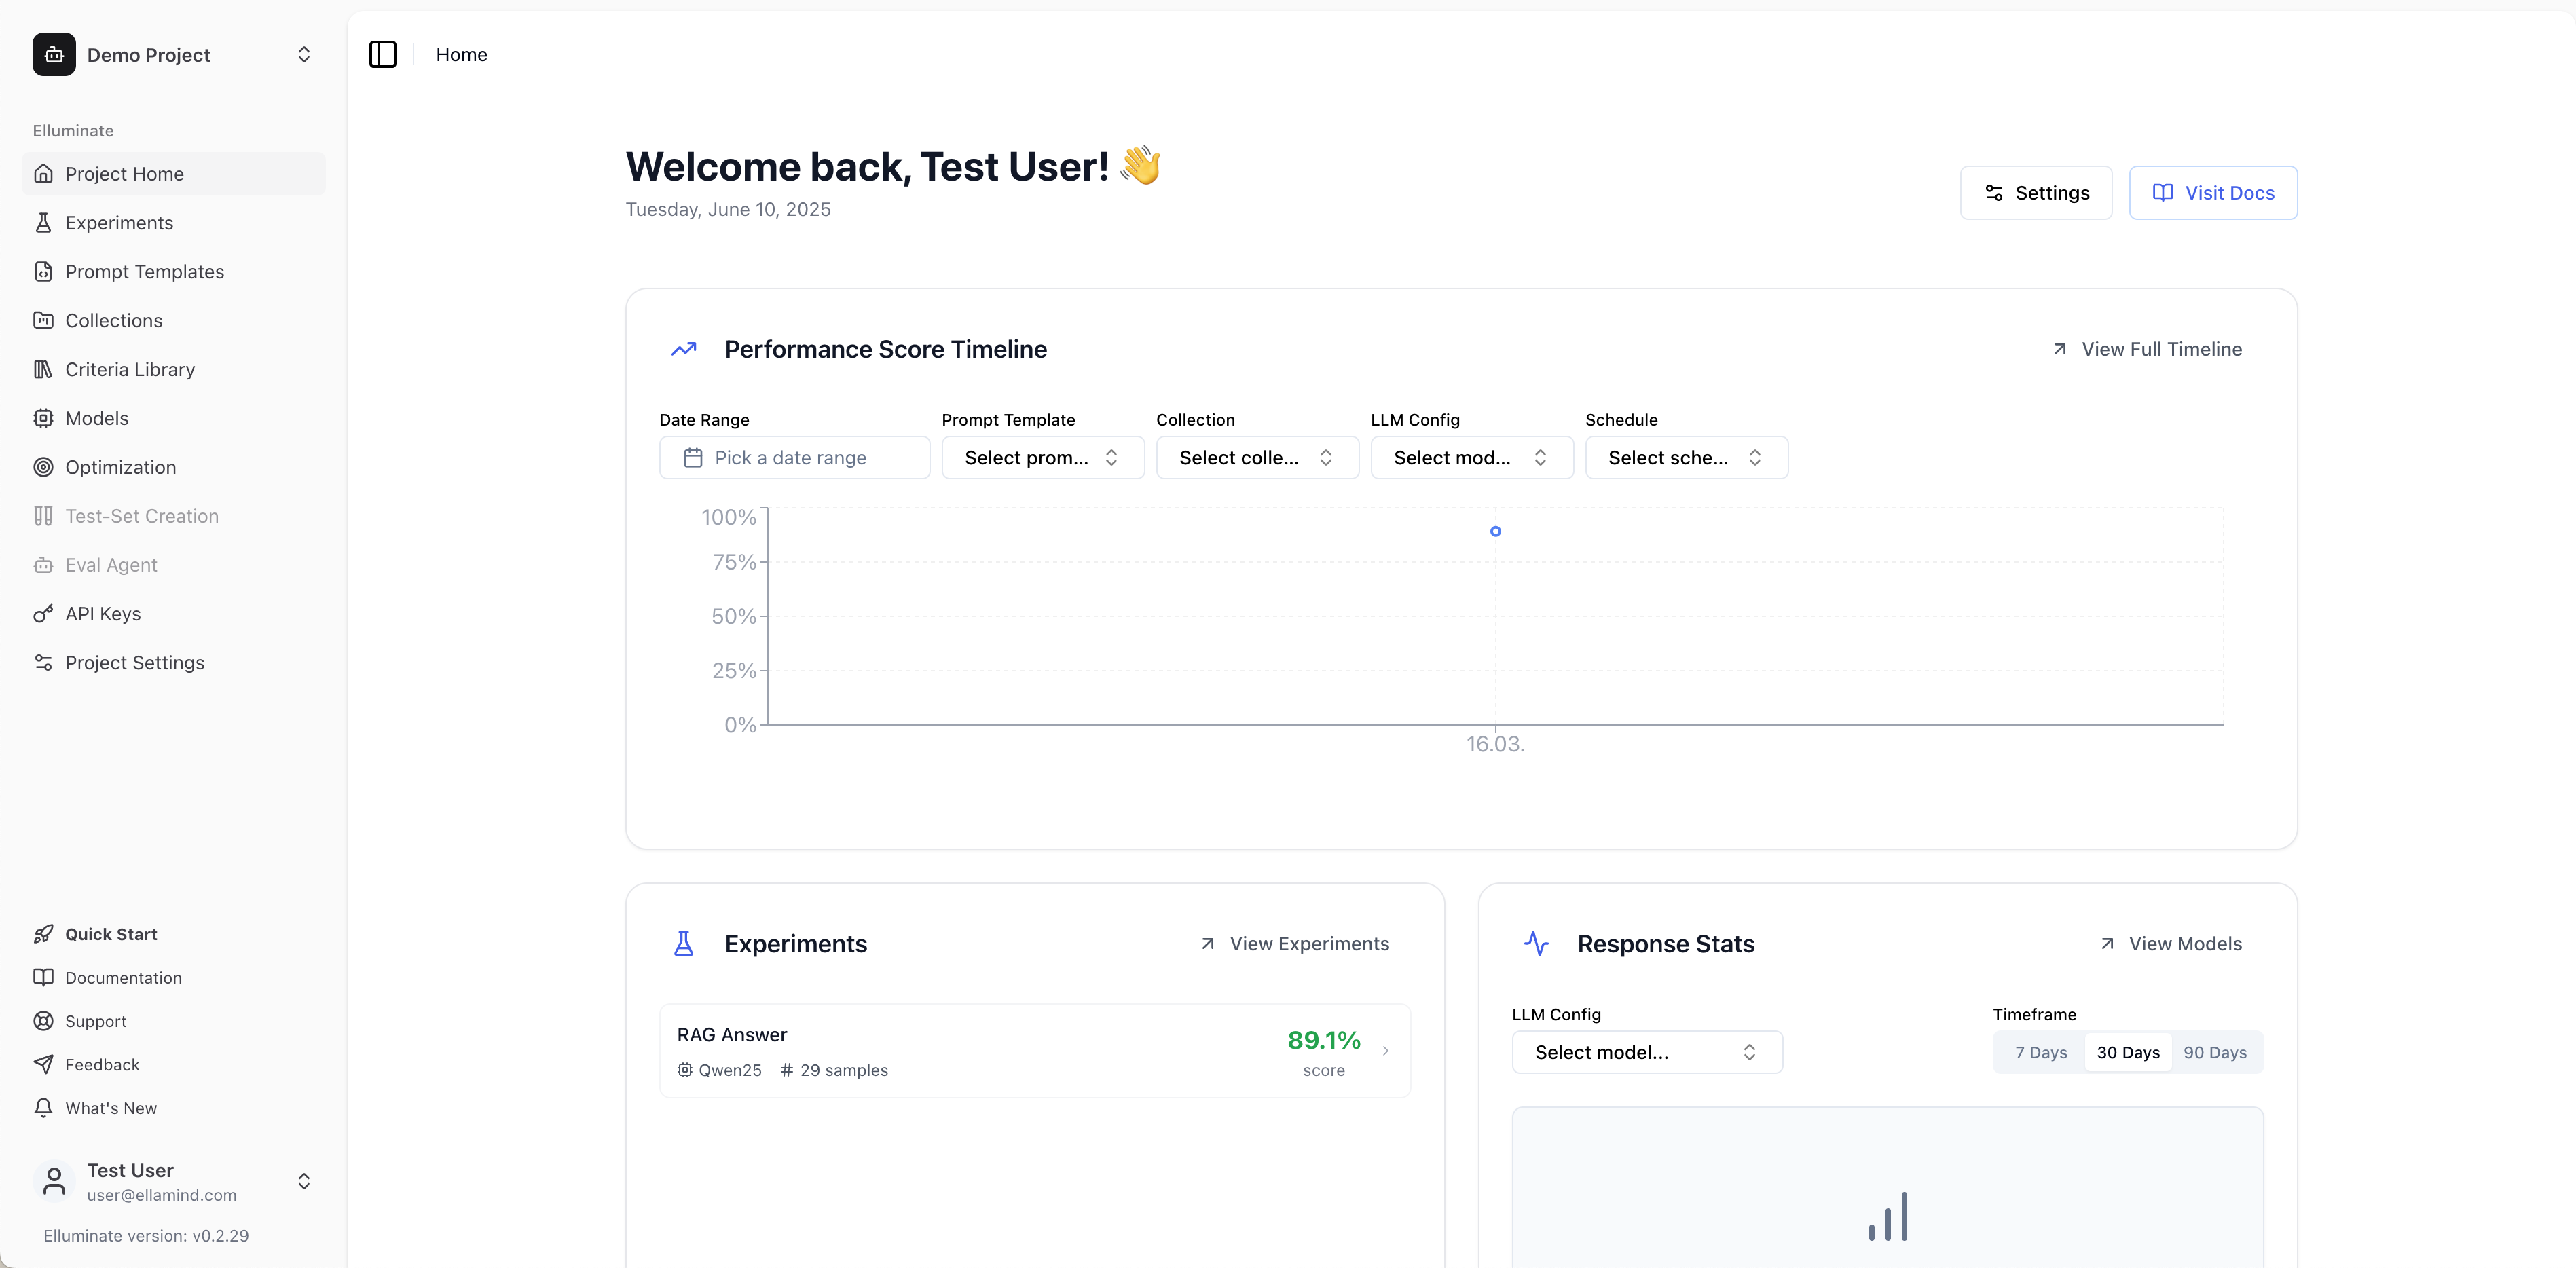Click the Eval Agent bot icon

tap(43, 565)
